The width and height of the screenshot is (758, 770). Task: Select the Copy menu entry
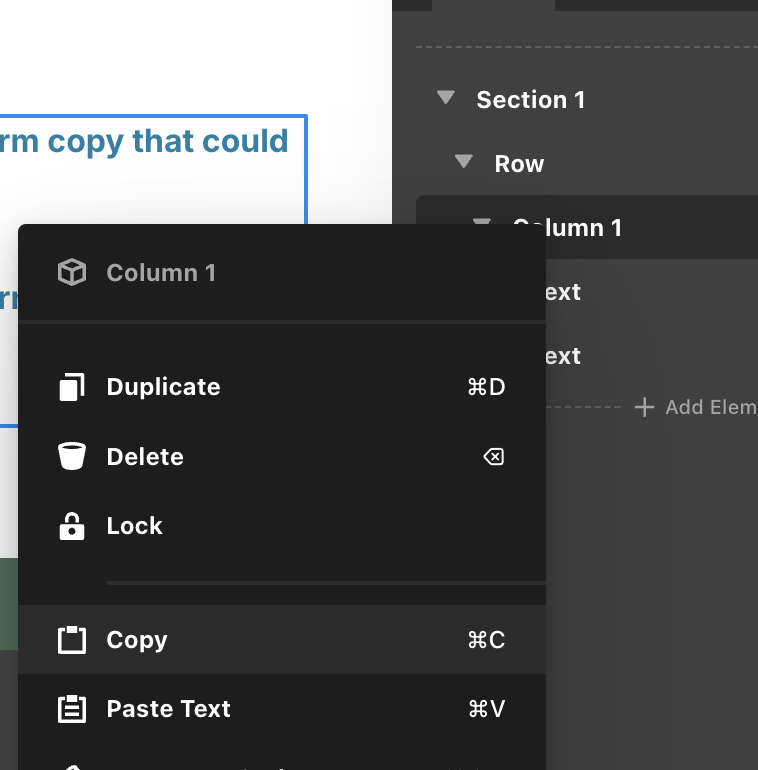coord(137,640)
